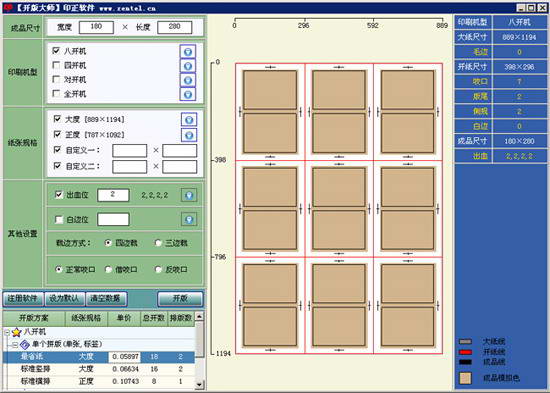Click the help icon in the 出血位 row
The width and height of the screenshot is (550, 393).
point(189,195)
